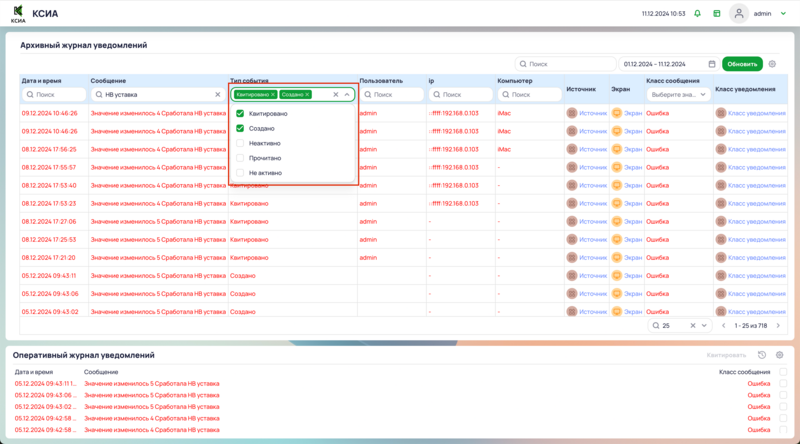Check the 'Прочитано' option in dropdown
800x444 pixels.
240,158
